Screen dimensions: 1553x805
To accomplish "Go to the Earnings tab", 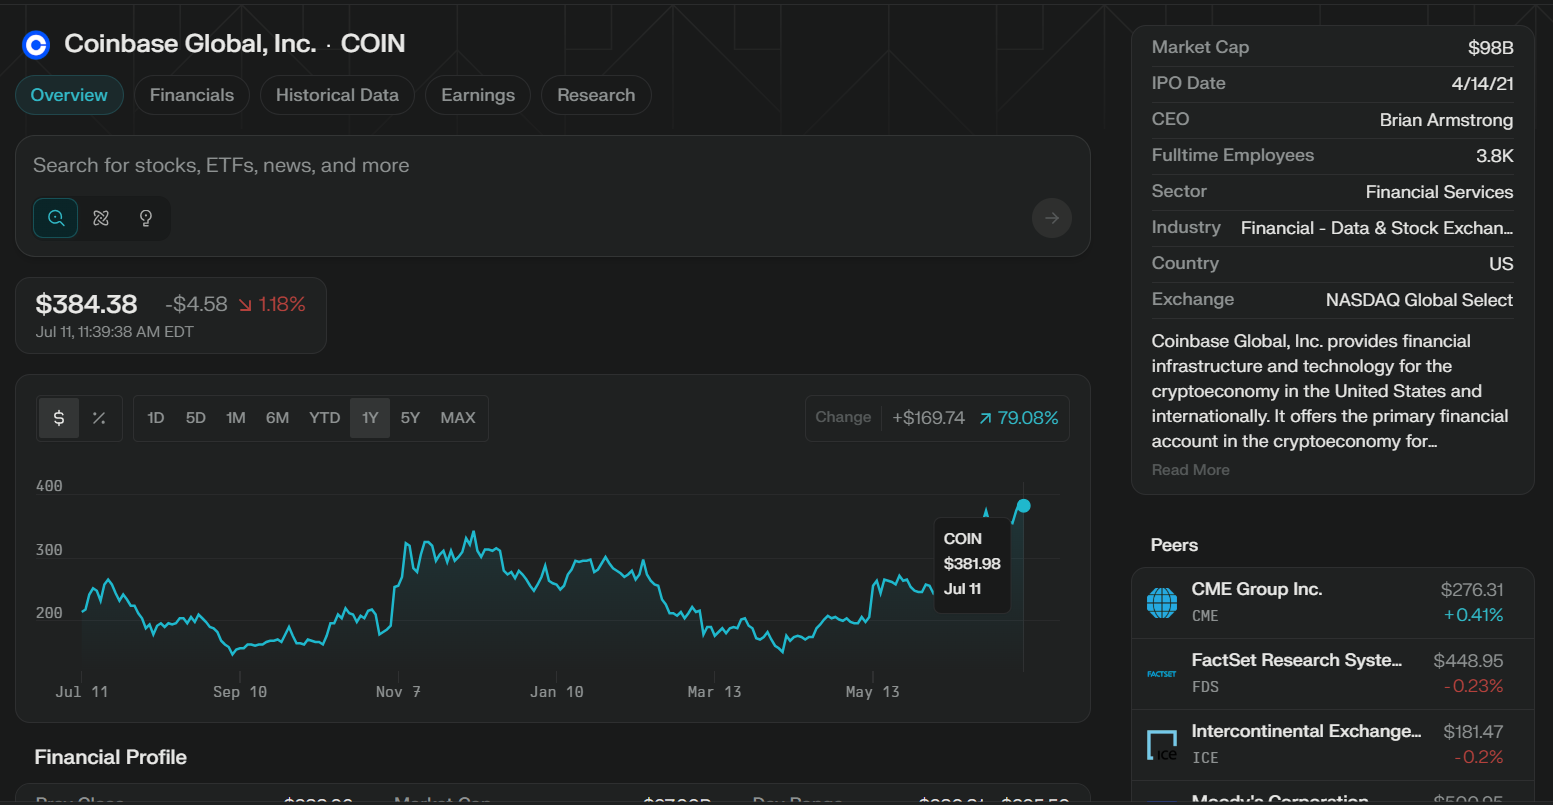I will [478, 95].
